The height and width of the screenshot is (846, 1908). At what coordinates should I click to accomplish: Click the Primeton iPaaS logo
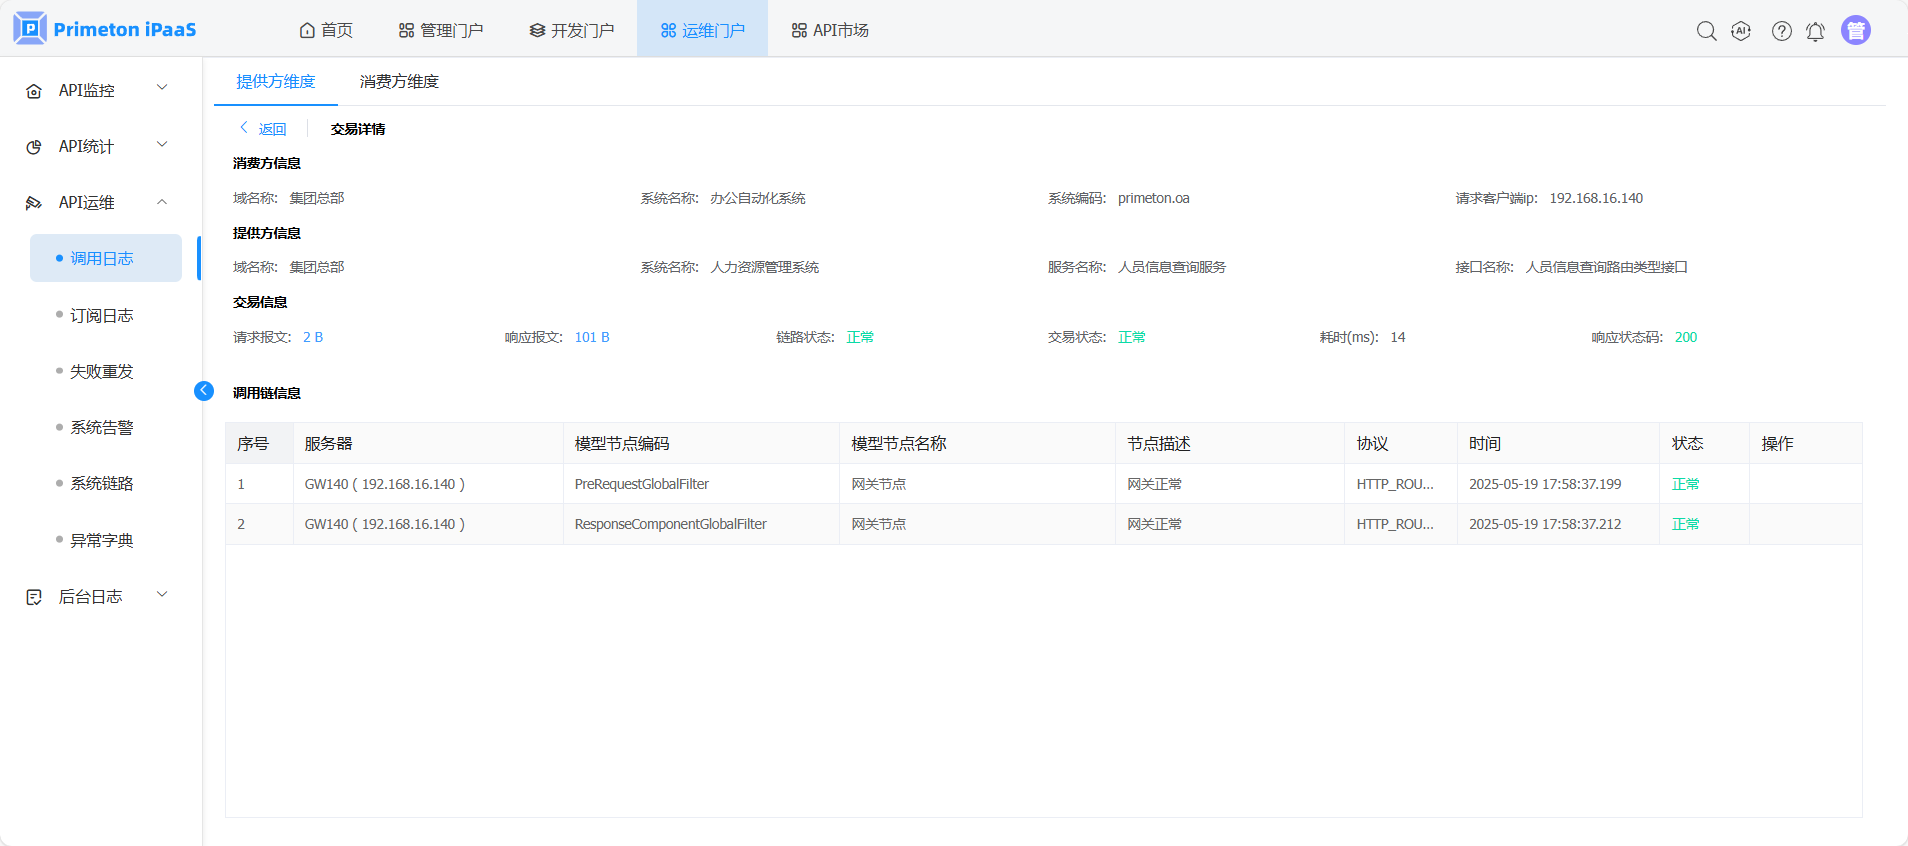(x=105, y=29)
